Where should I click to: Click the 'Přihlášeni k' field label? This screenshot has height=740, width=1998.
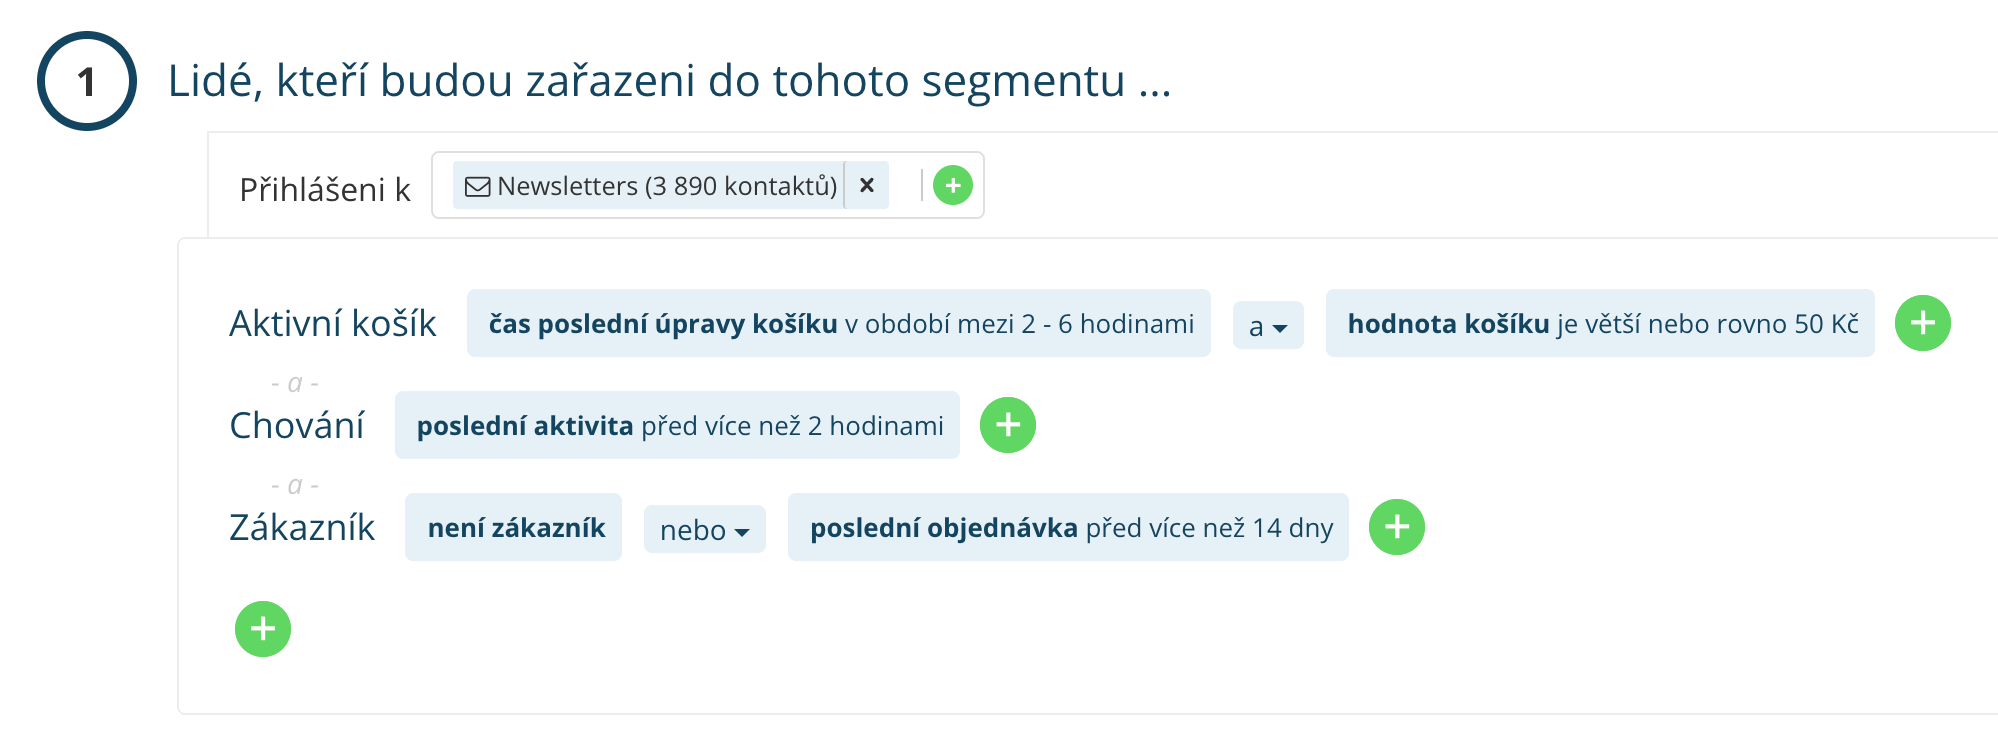(325, 190)
